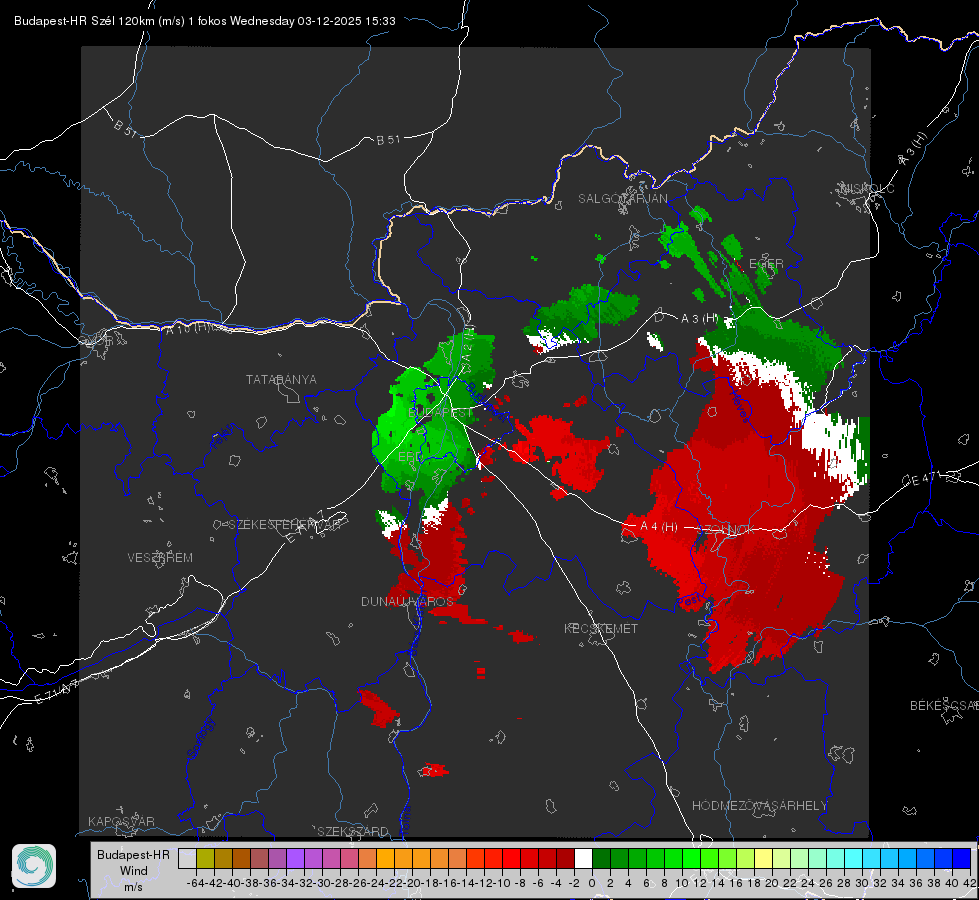Viewport: 979px width, 900px height.
Task: Click the legend value label -64
Action: pos(196,883)
